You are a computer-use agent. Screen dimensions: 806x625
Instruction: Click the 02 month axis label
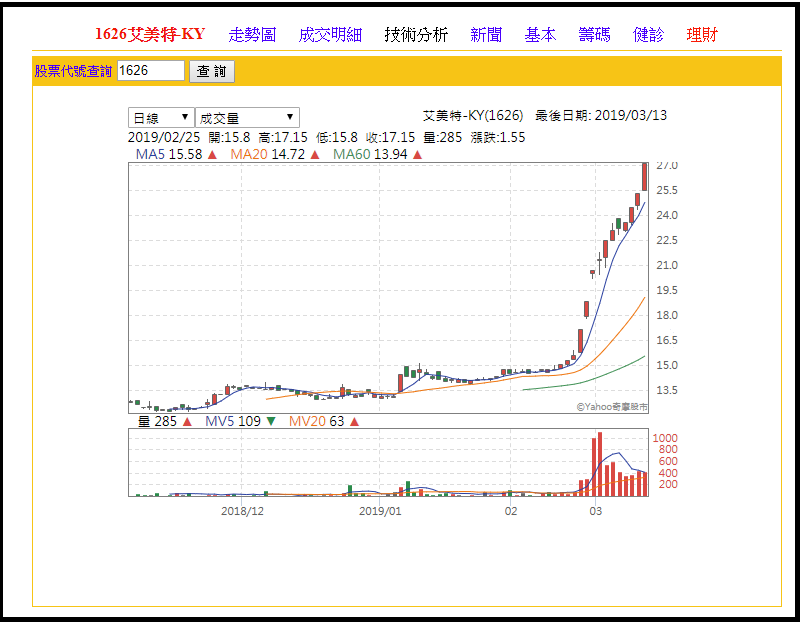coord(510,511)
